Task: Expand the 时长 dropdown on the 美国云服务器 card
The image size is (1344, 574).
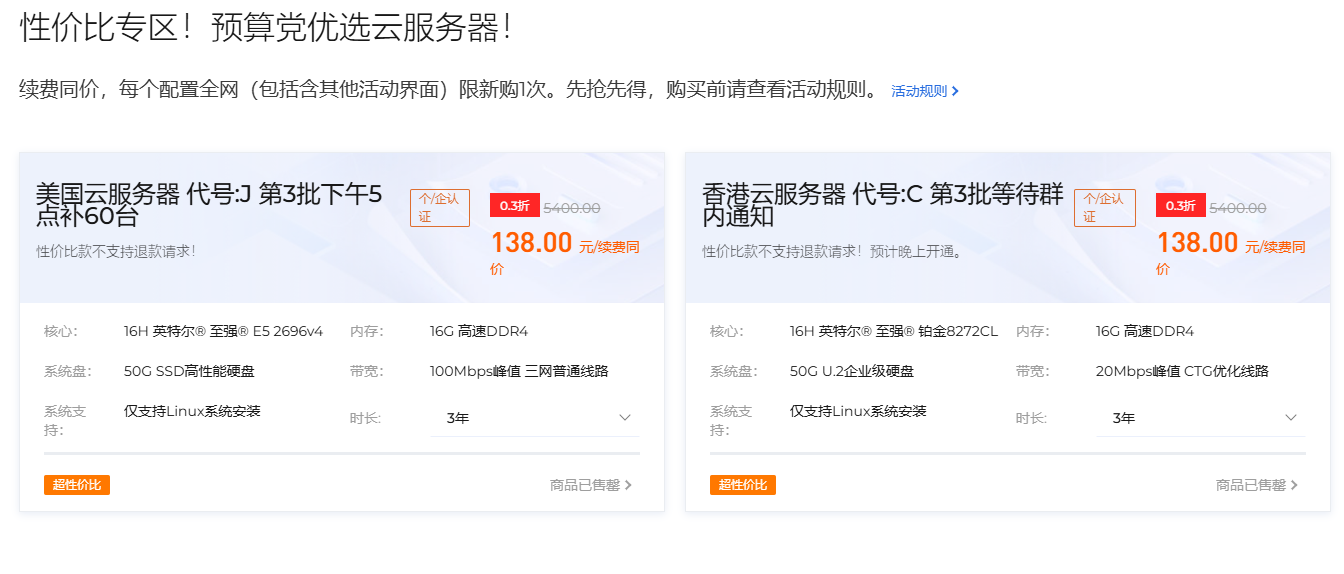Action: pyautogui.click(x=539, y=418)
